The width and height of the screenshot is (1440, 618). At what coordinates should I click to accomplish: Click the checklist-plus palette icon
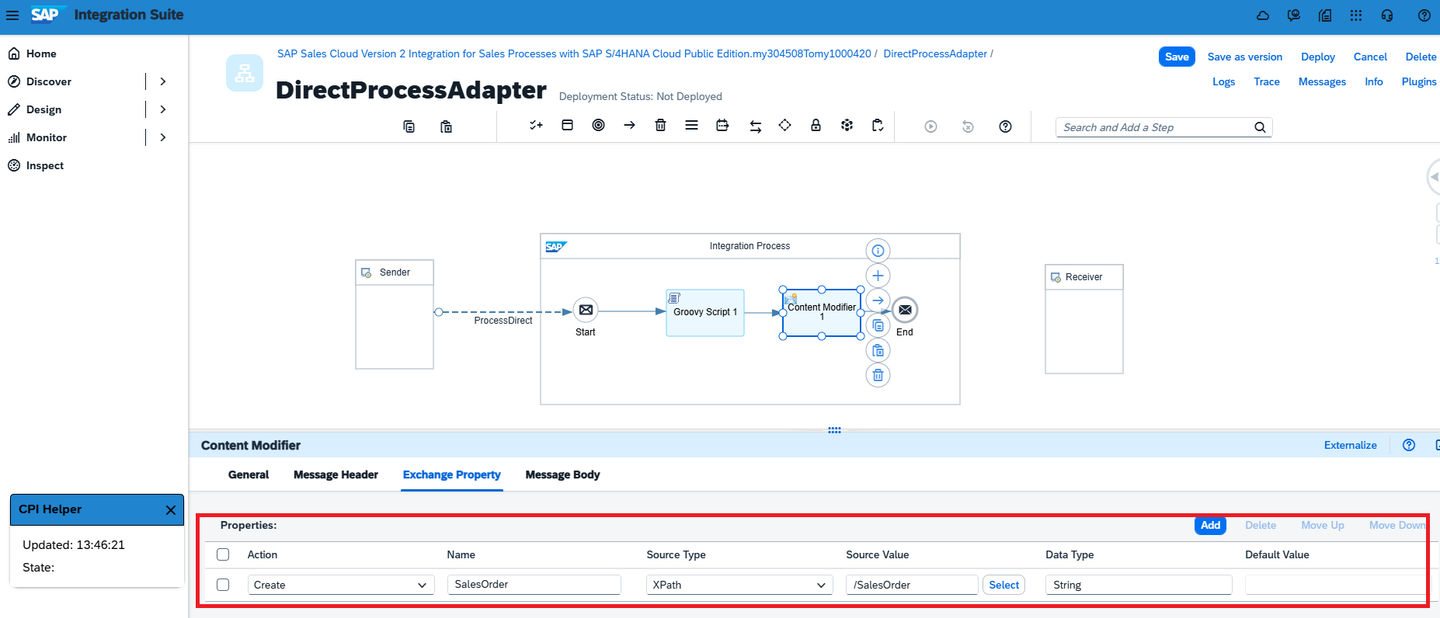tap(536, 125)
